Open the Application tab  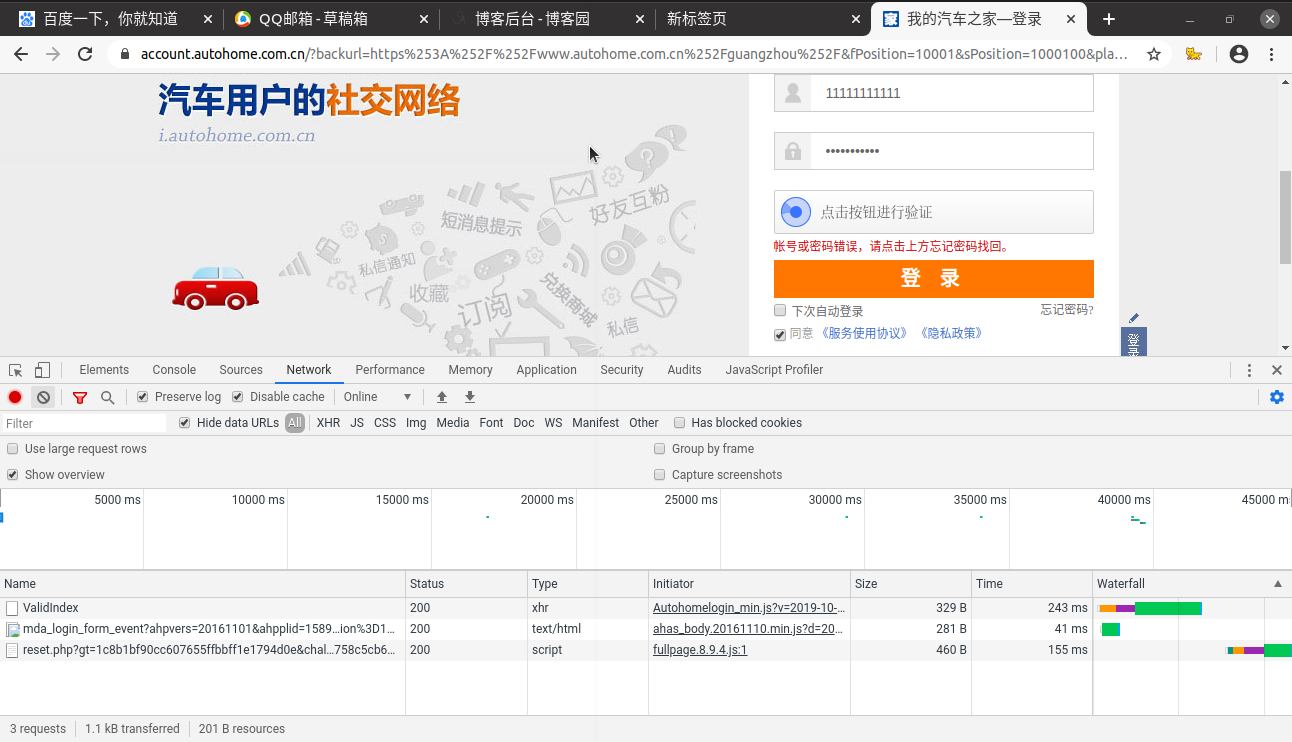click(546, 370)
